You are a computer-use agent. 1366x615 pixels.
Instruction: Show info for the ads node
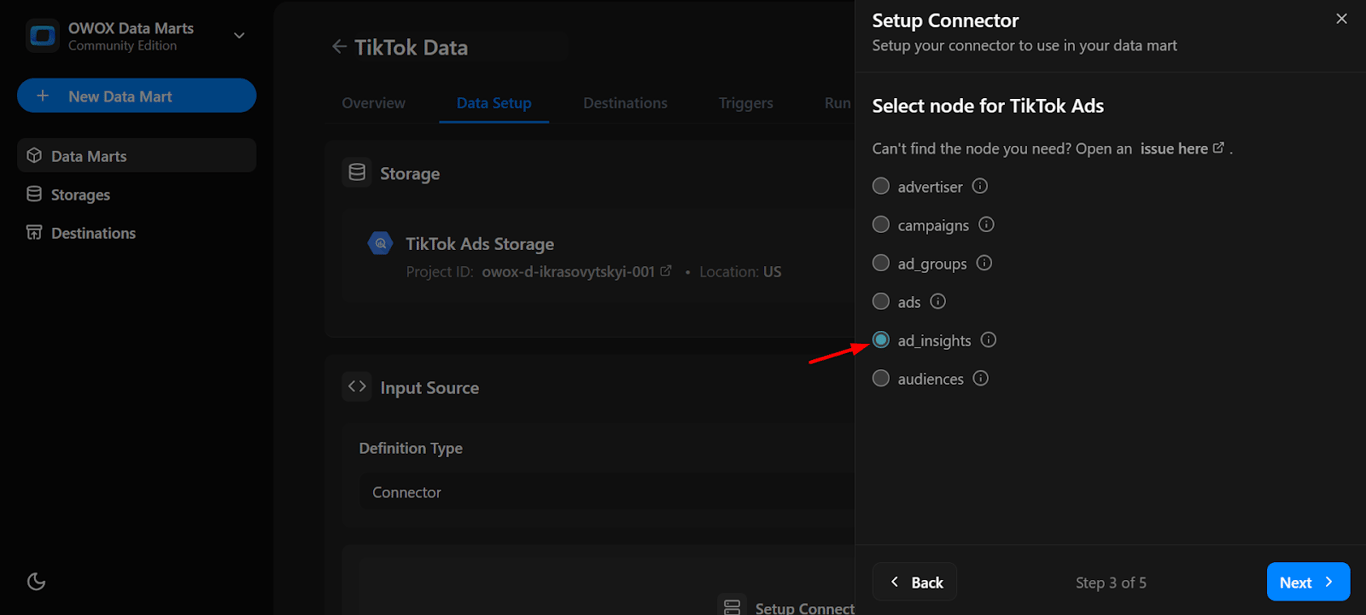pyautogui.click(x=938, y=301)
